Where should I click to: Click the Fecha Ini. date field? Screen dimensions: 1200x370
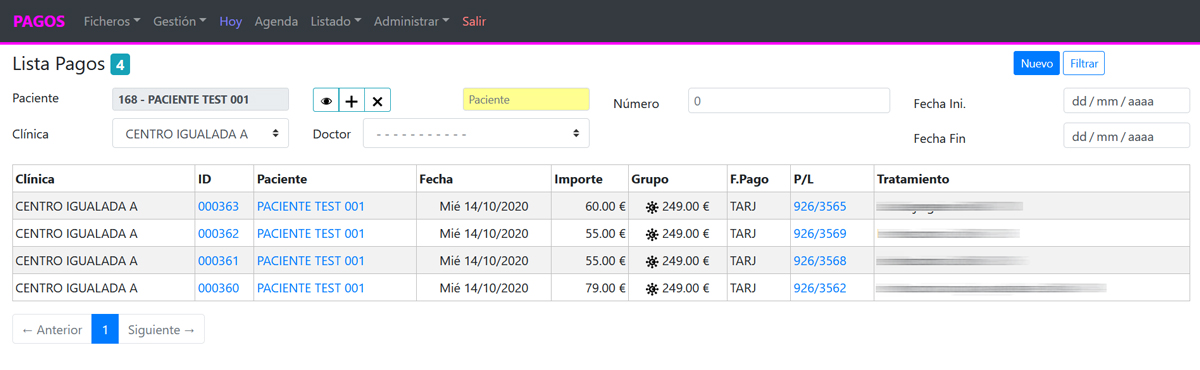click(x=1126, y=100)
